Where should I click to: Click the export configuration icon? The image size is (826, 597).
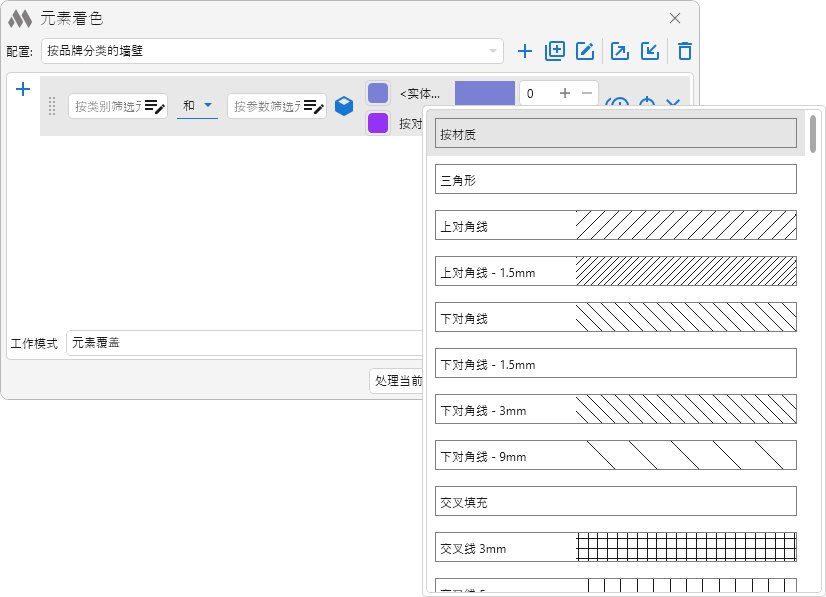point(620,51)
